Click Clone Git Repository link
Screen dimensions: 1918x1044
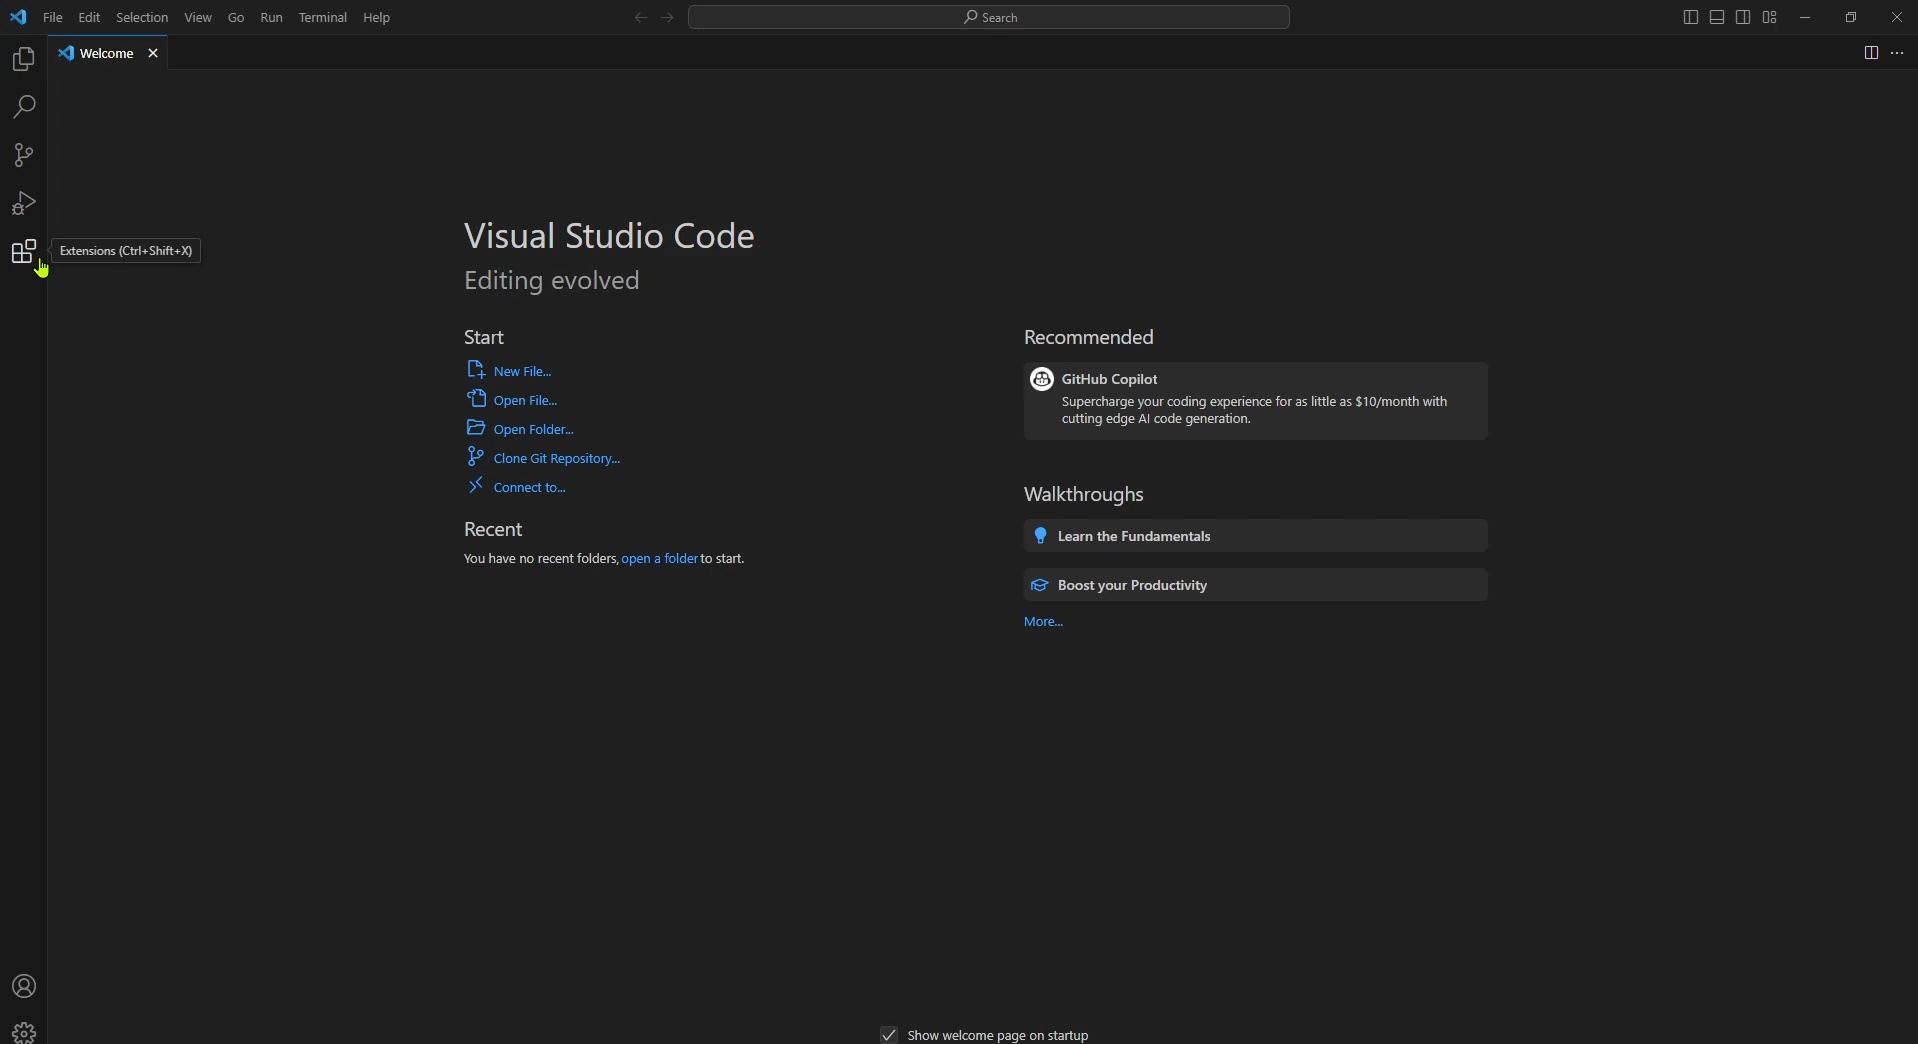click(x=545, y=459)
